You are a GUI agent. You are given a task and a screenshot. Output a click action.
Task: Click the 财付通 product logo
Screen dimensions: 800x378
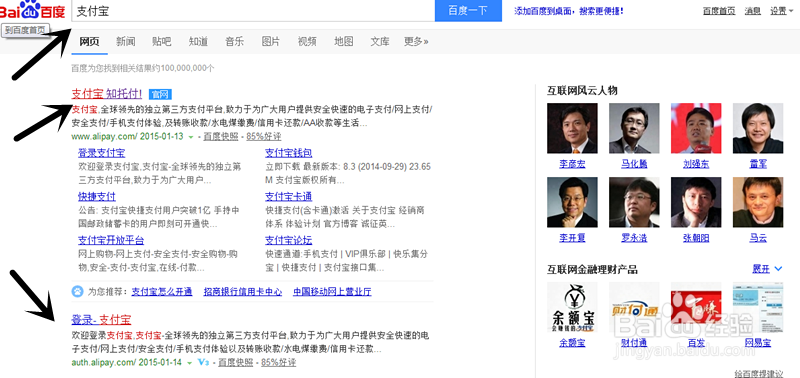[634, 308]
